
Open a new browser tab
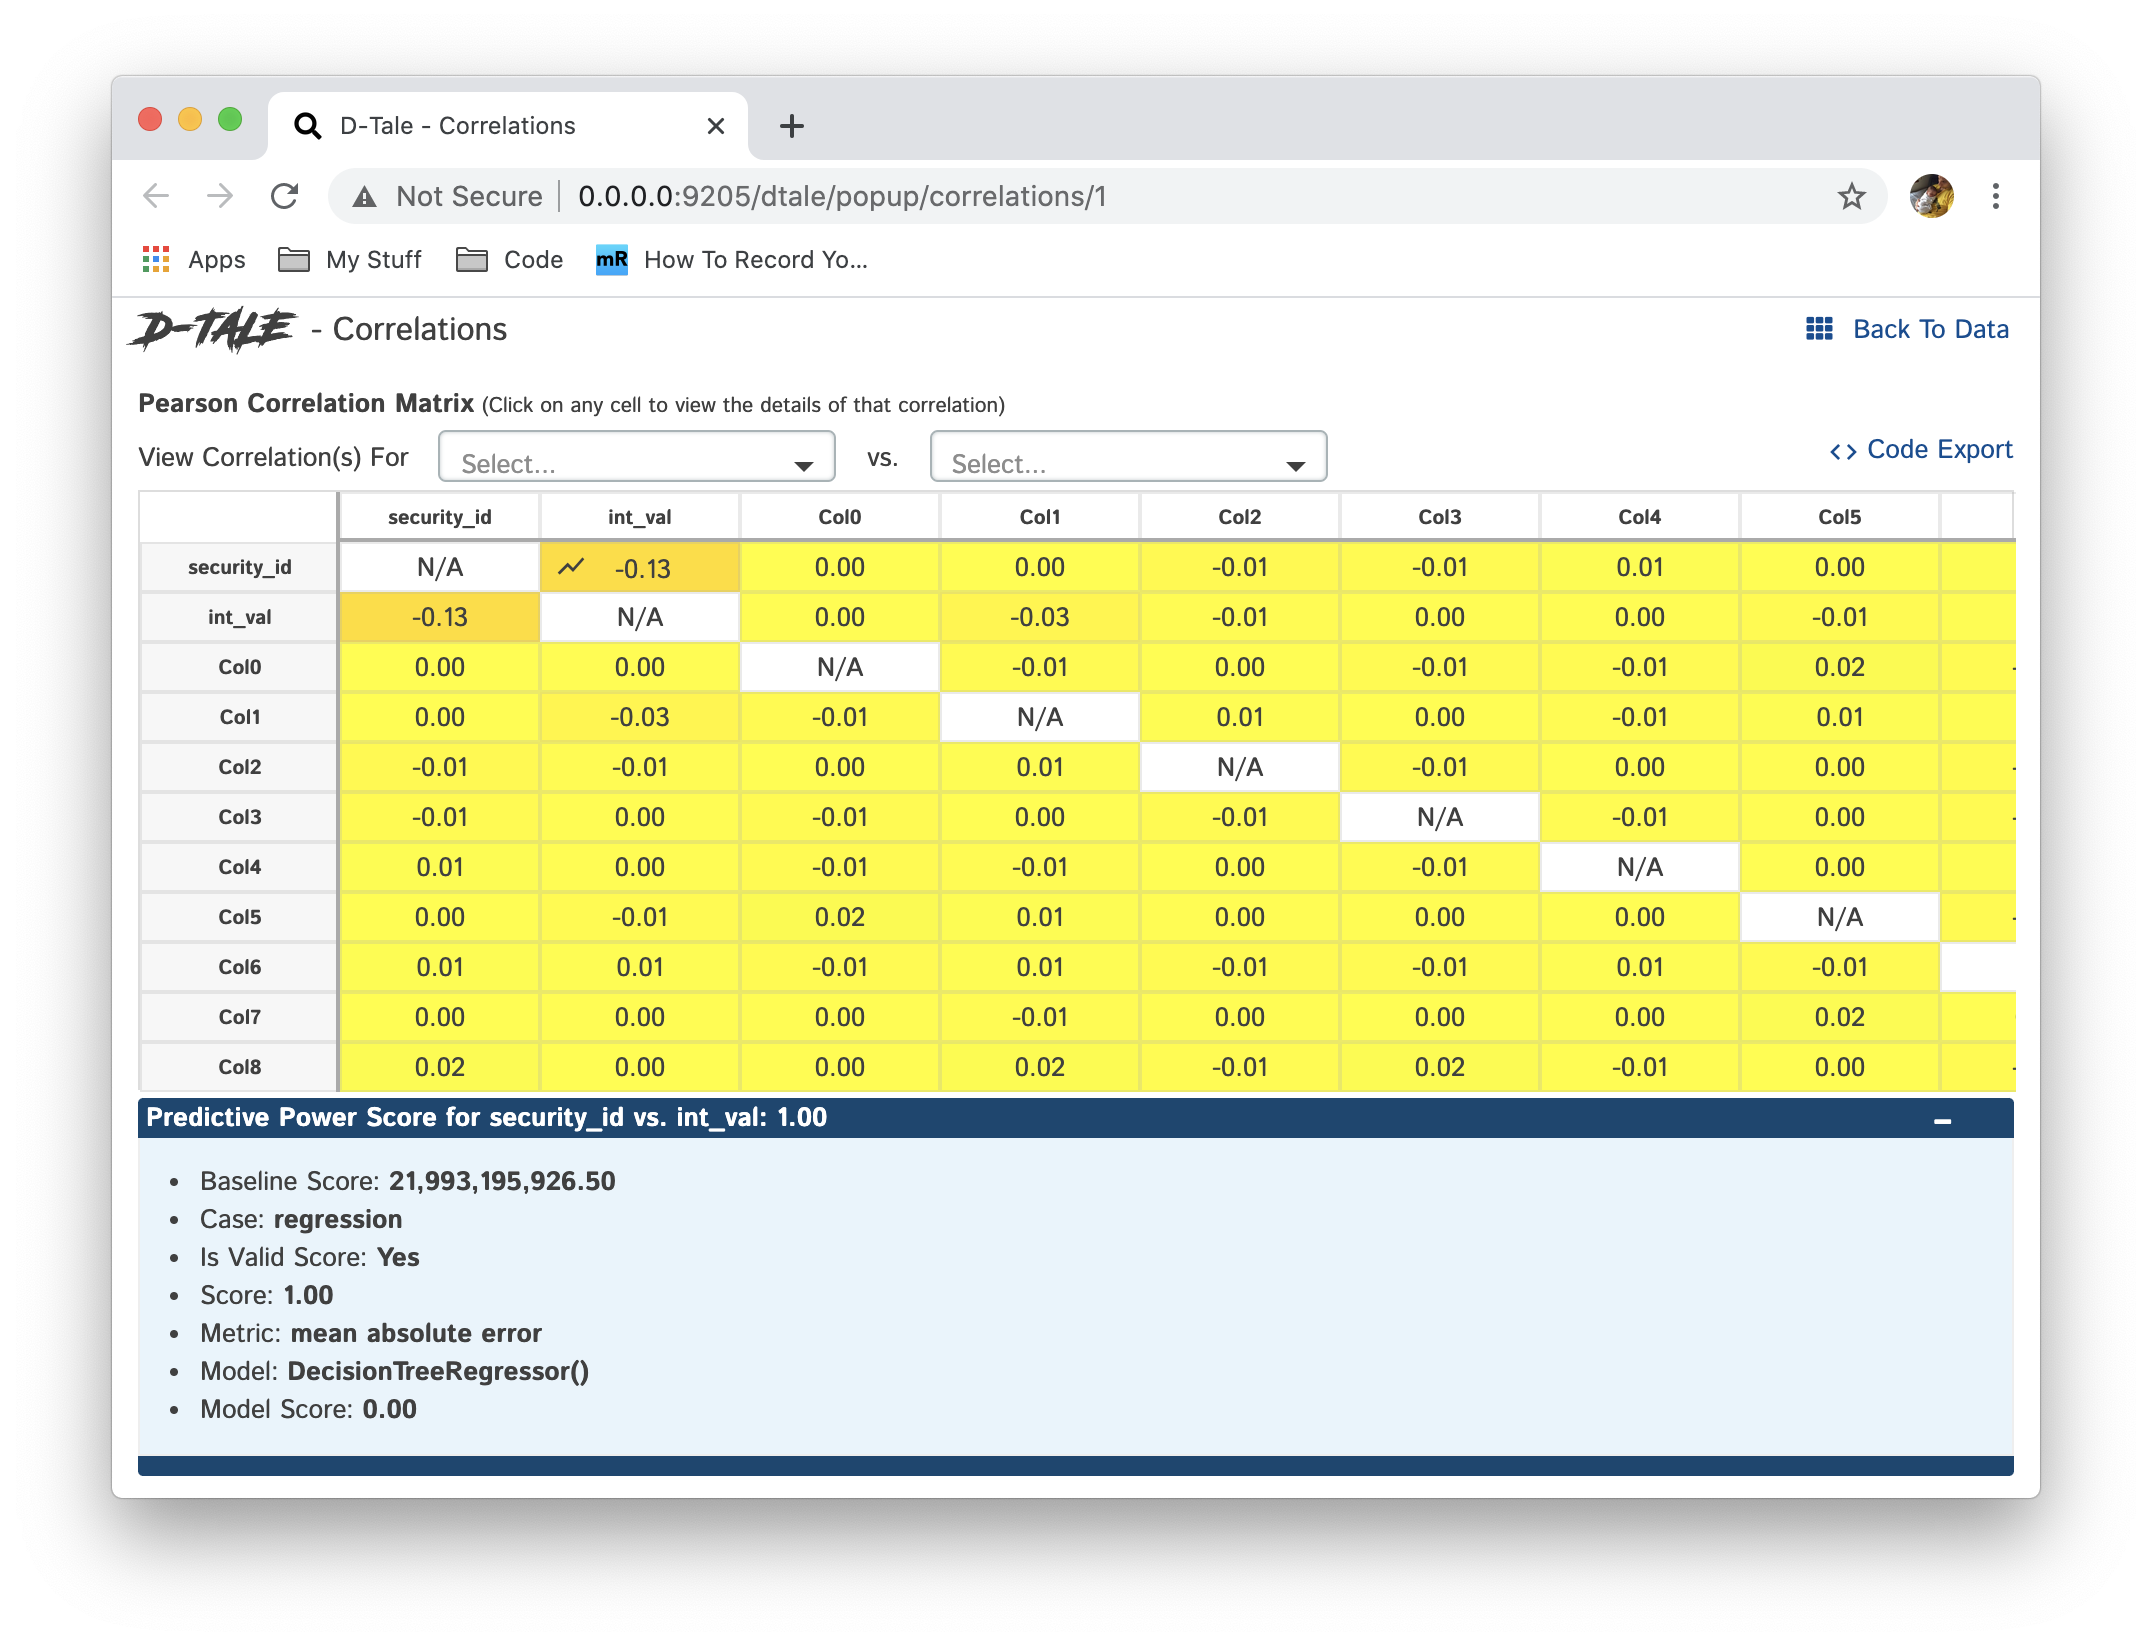coord(791,126)
